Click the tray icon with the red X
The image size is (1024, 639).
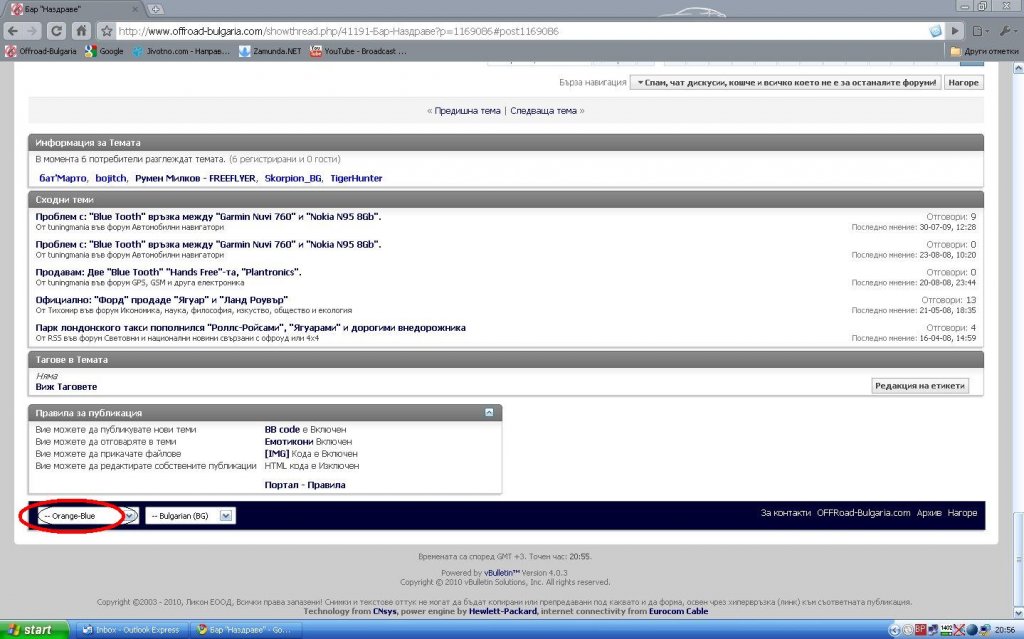coord(959,630)
